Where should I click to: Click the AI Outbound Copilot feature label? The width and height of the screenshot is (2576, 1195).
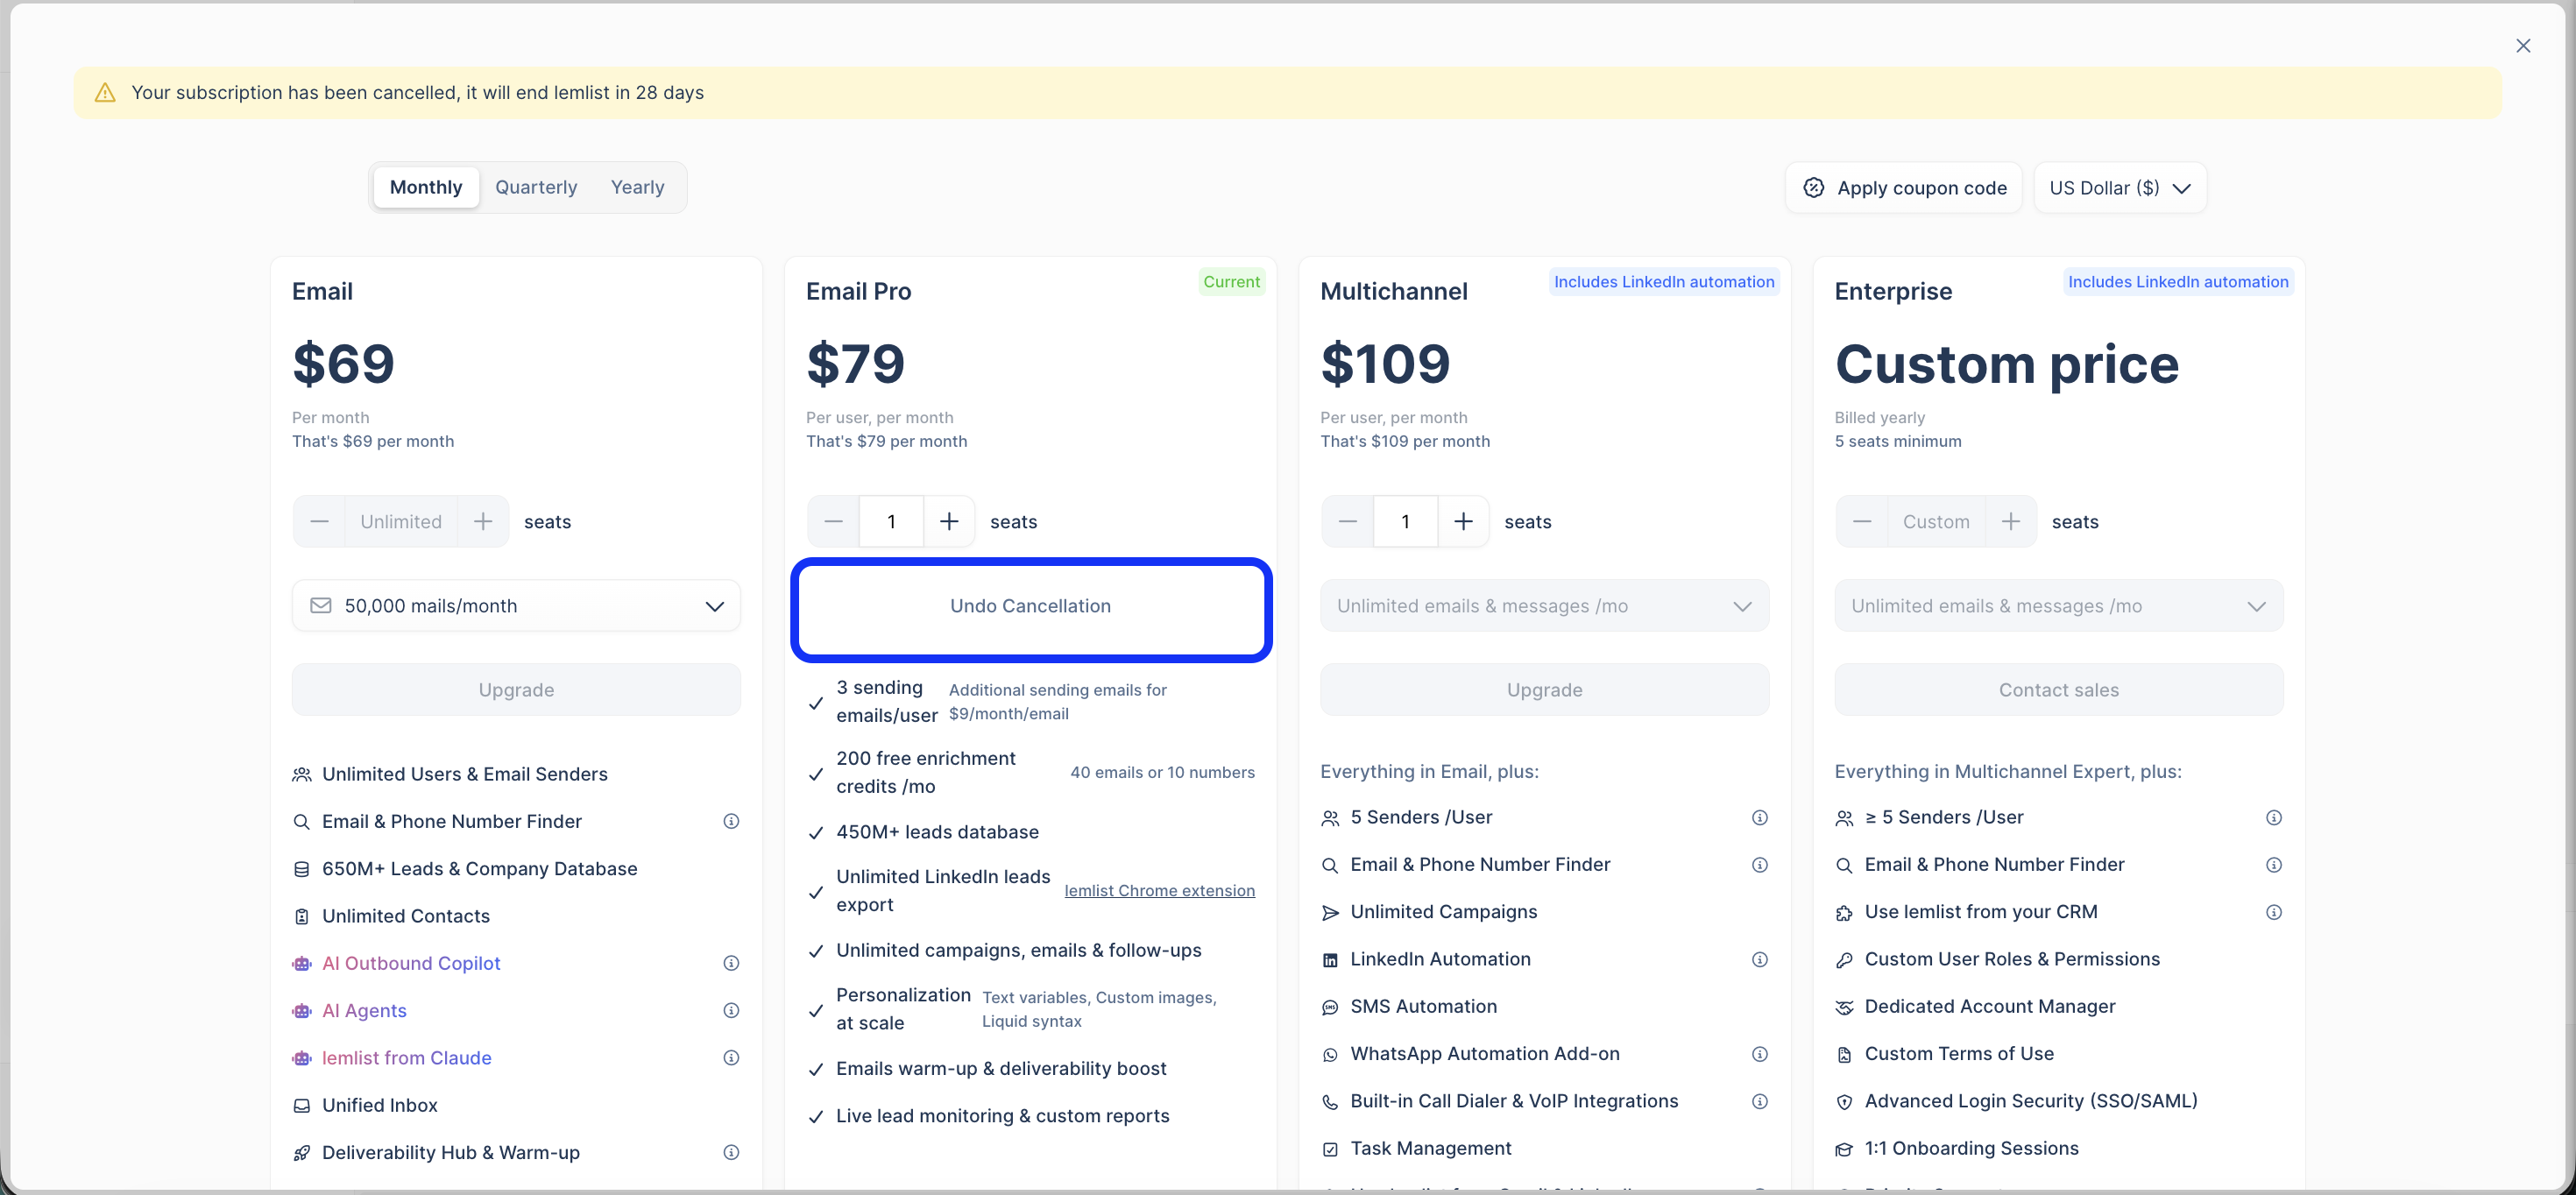click(411, 963)
